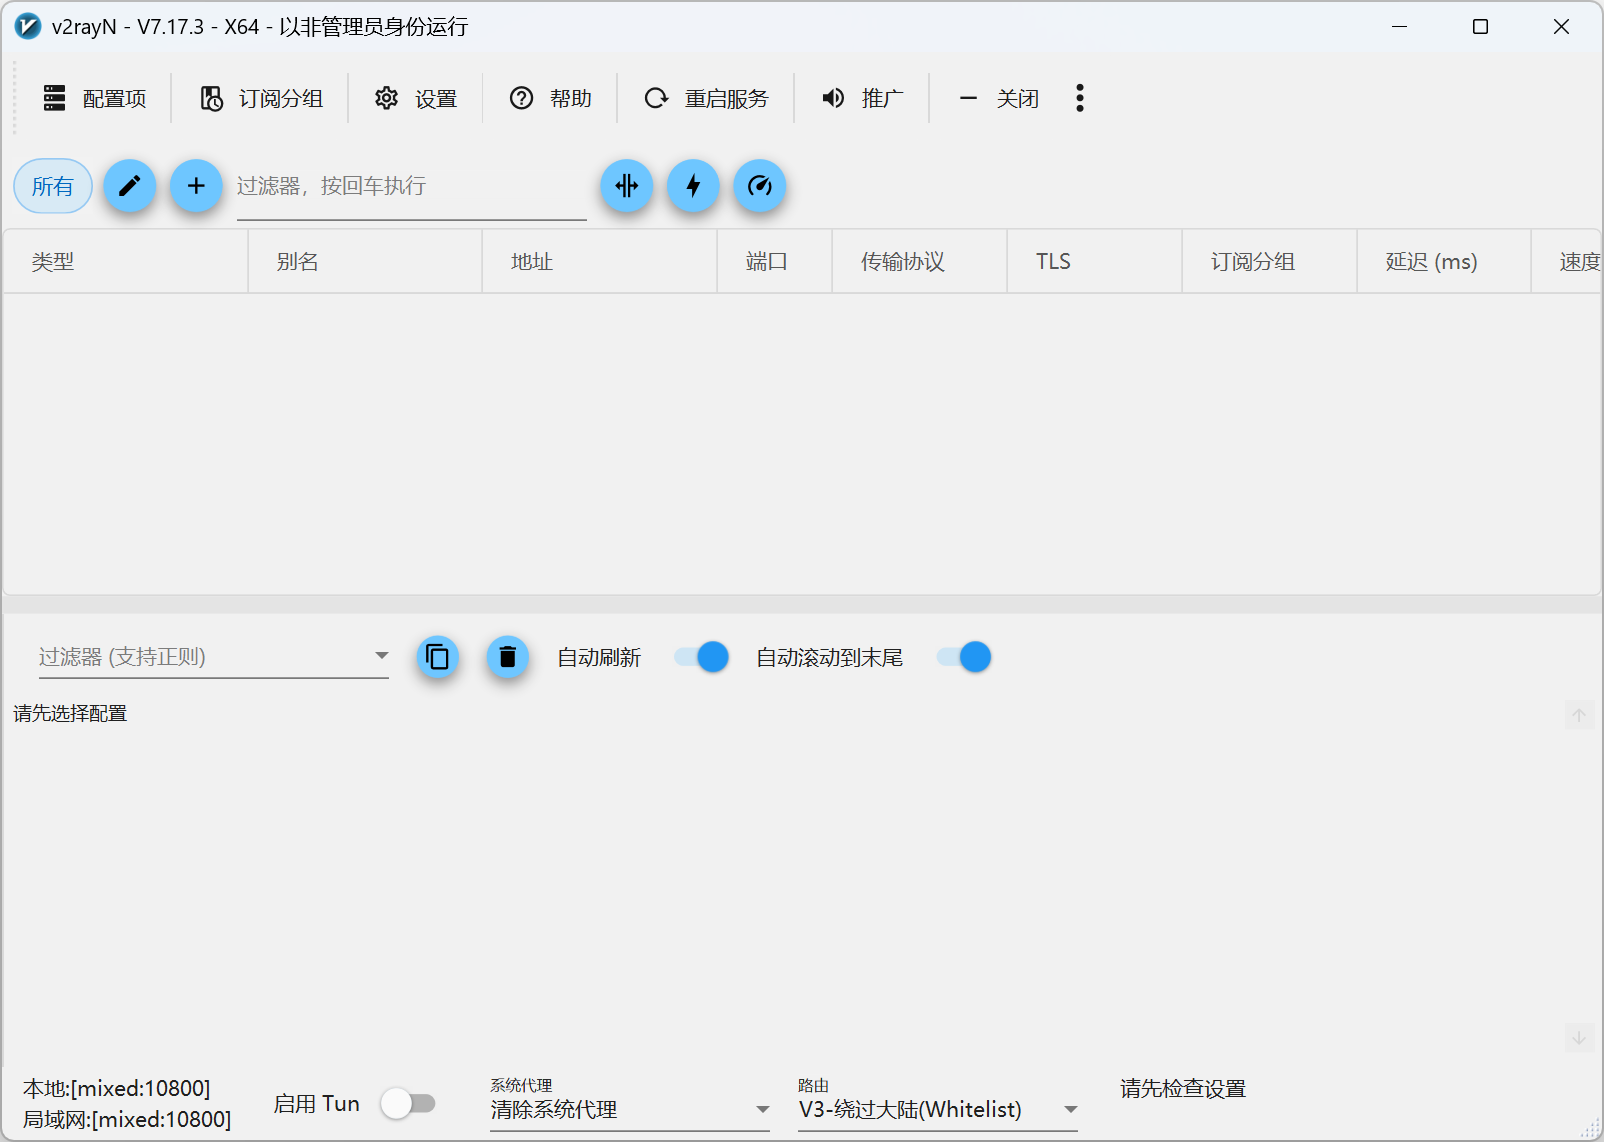Toggle the 自动滚动到末尾 switch
1604x1142 pixels.
click(x=964, y=657)
